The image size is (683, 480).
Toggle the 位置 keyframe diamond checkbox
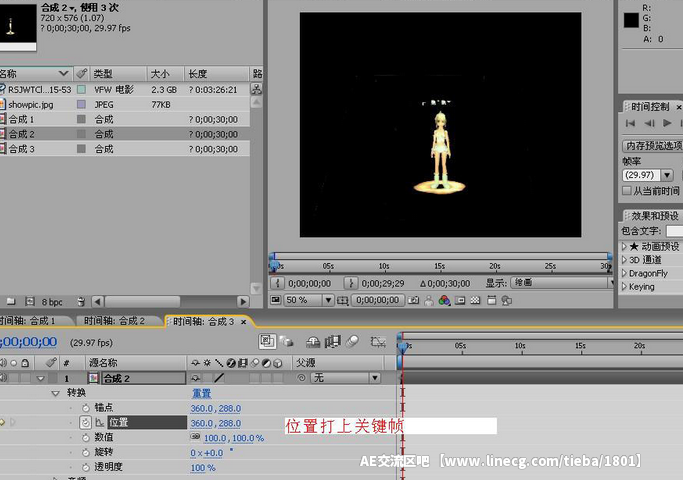point(3,422)
